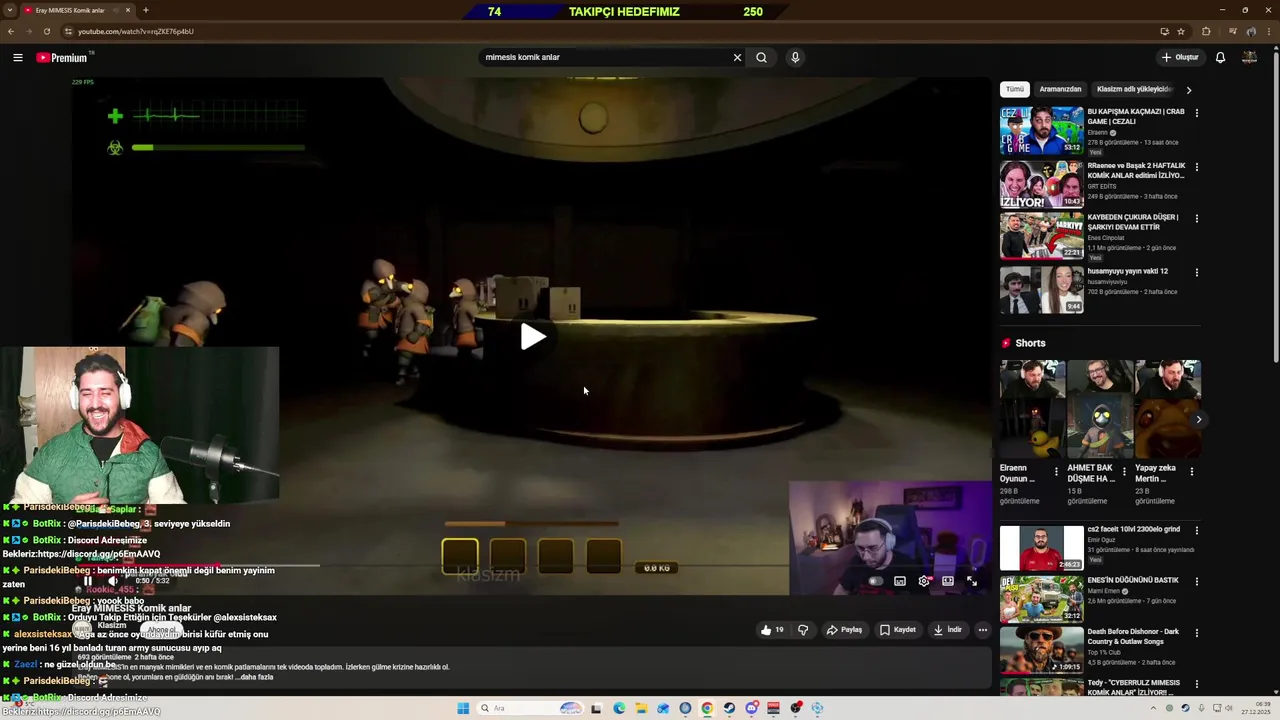Dislike the video with the thumbs-down
The width and height of the screenshot is (1280, 720).
(x=803, y=630)
